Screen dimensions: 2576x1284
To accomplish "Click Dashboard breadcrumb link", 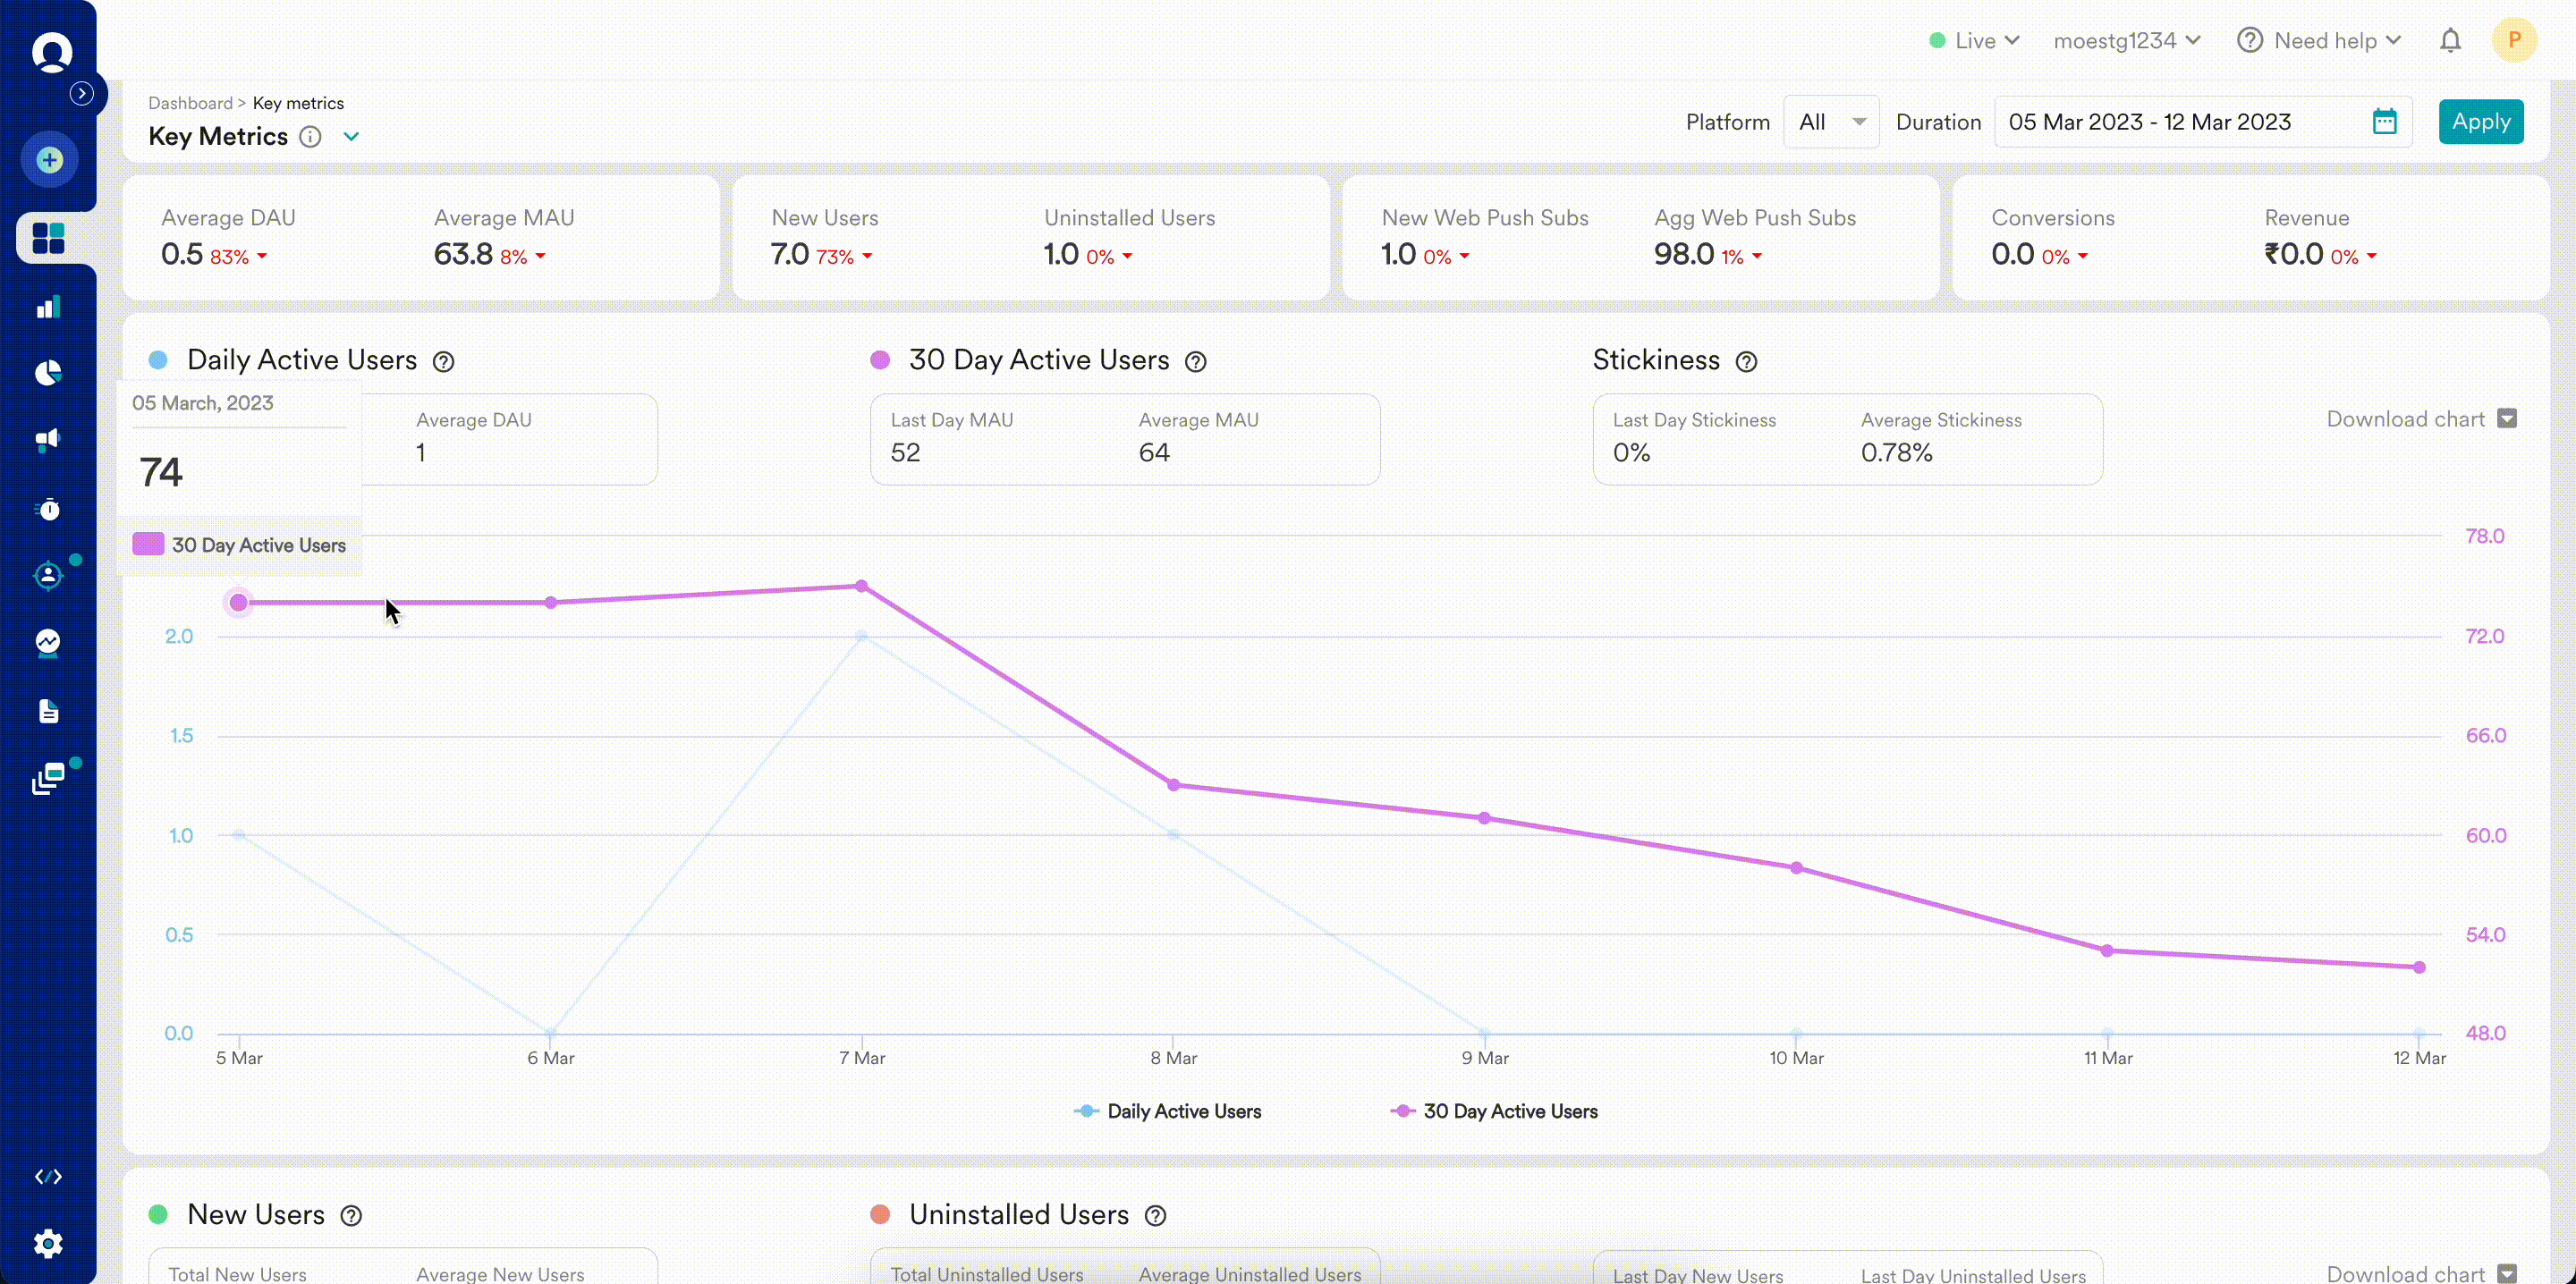I will click(x=190, y=103).
